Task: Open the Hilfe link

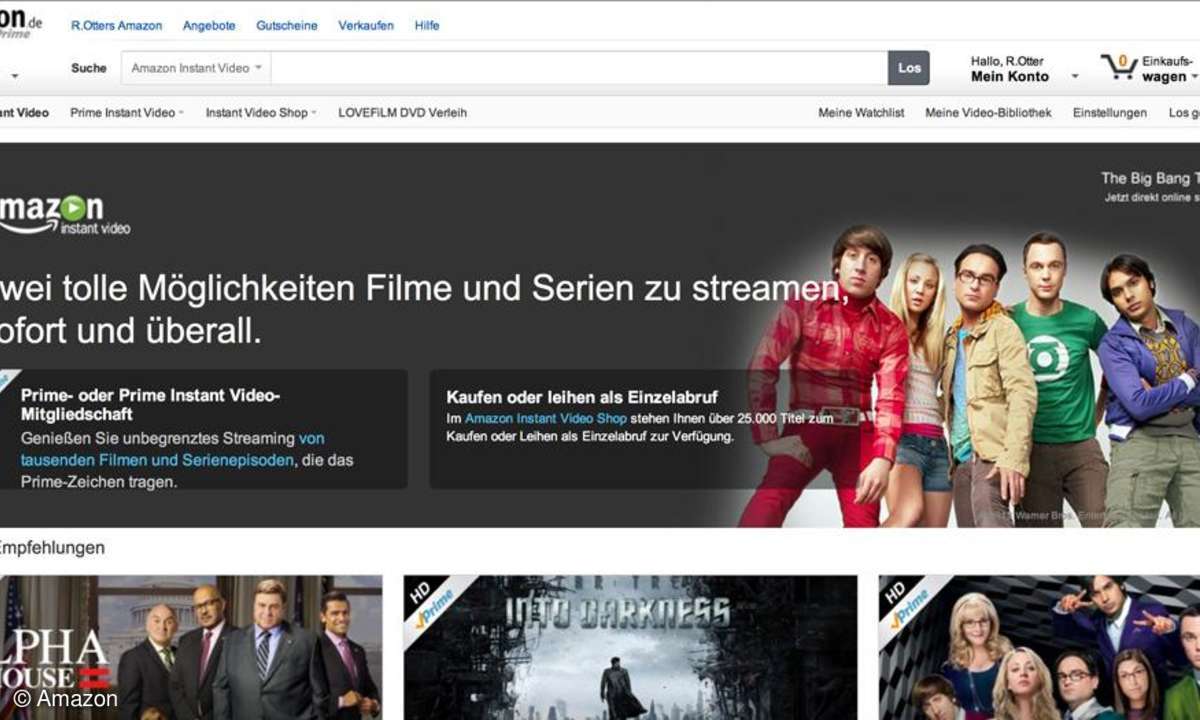Action: coord(427,26)
